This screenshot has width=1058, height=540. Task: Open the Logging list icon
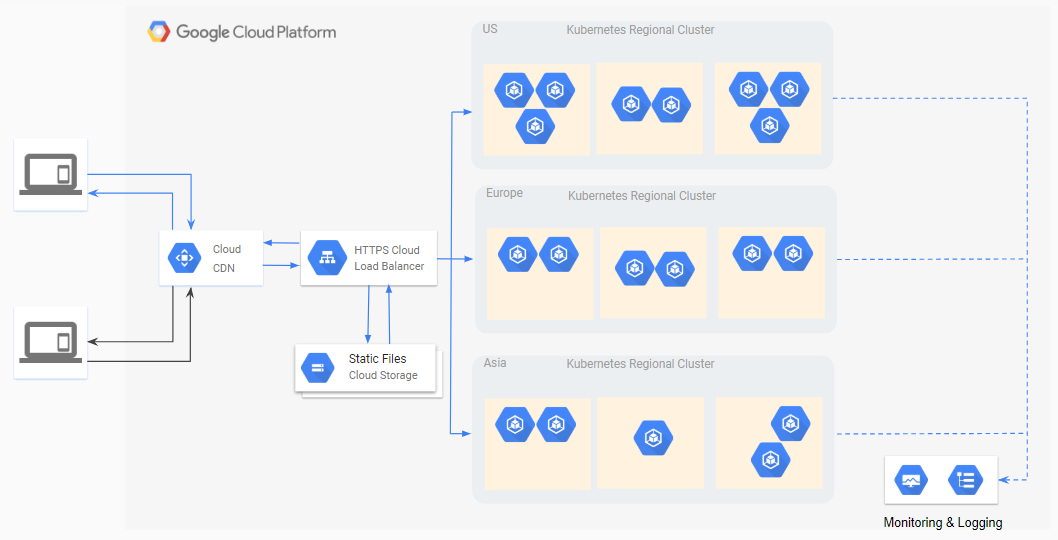(x=965, y=481)
